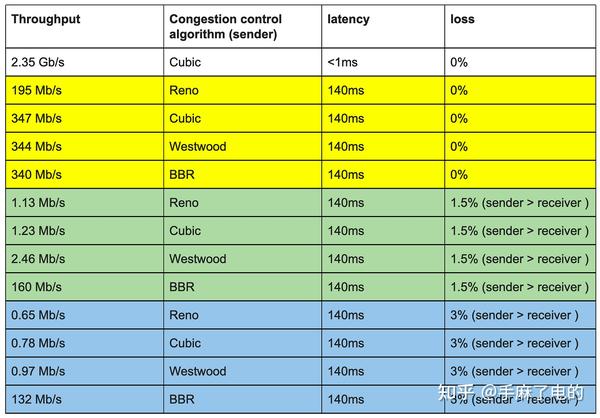The width and height of the screenshot is (600, 418).
Task: Click the Westwood cell in the 344 Mb/s row
Action: (x=198, y=146)
